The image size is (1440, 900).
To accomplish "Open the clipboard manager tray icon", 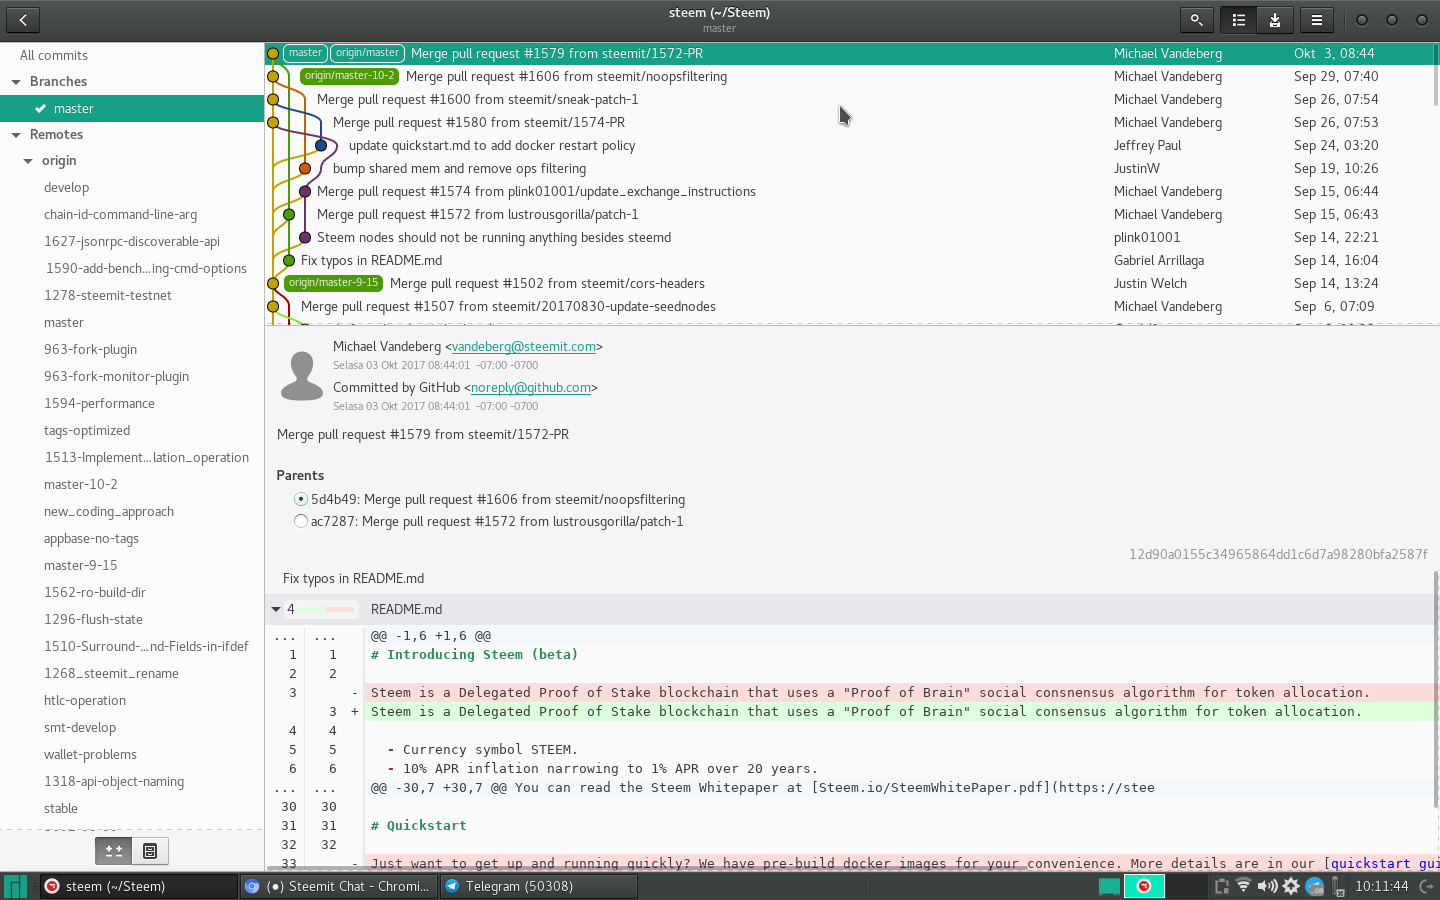I will pyautogui.click(x=1221, y=886).
